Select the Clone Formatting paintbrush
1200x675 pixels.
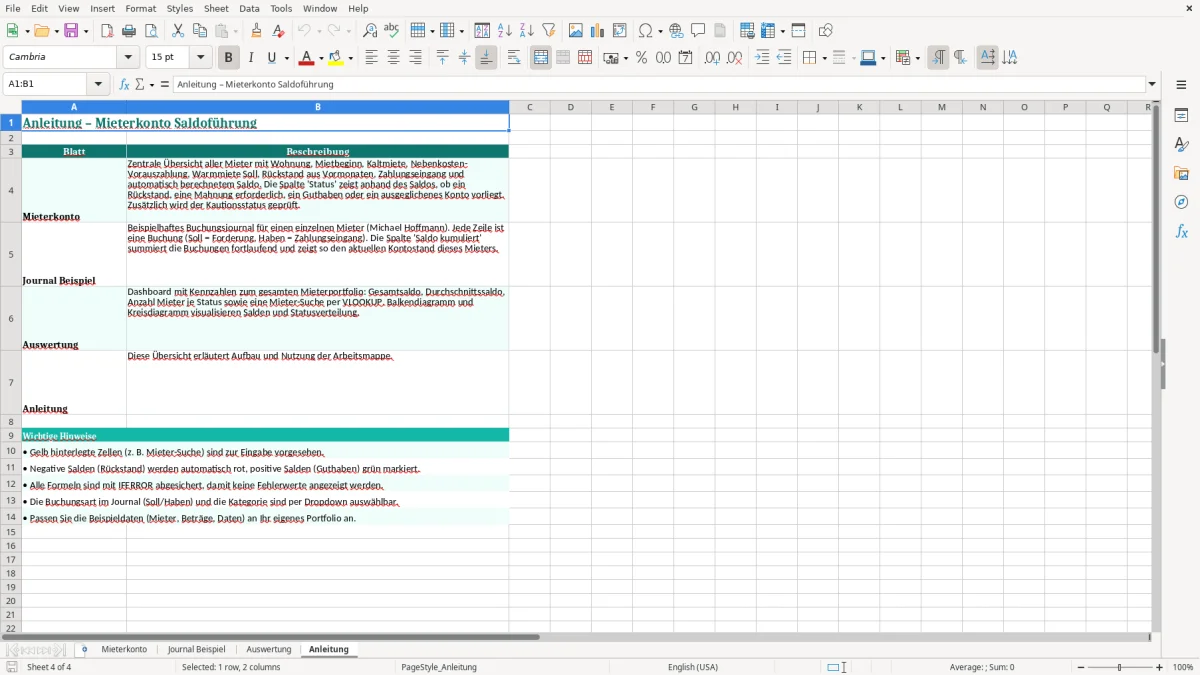pos(257,31)
